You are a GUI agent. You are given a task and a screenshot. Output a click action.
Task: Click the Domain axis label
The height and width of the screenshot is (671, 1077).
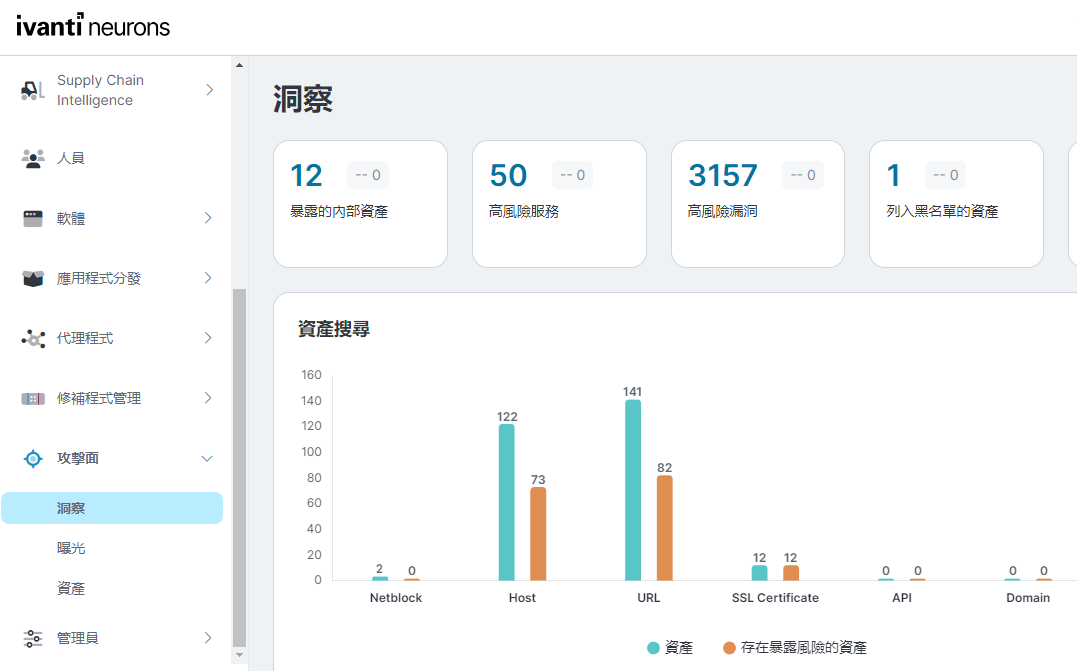tap(1028, 598)
